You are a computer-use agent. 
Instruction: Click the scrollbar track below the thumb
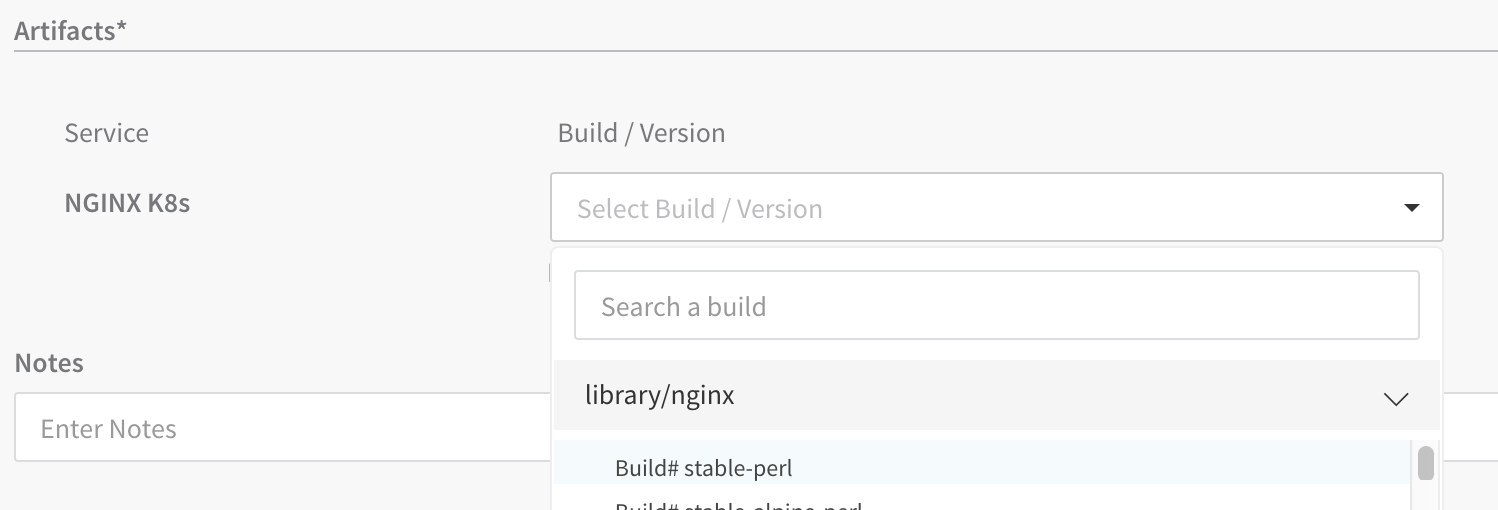point(1426,496)
